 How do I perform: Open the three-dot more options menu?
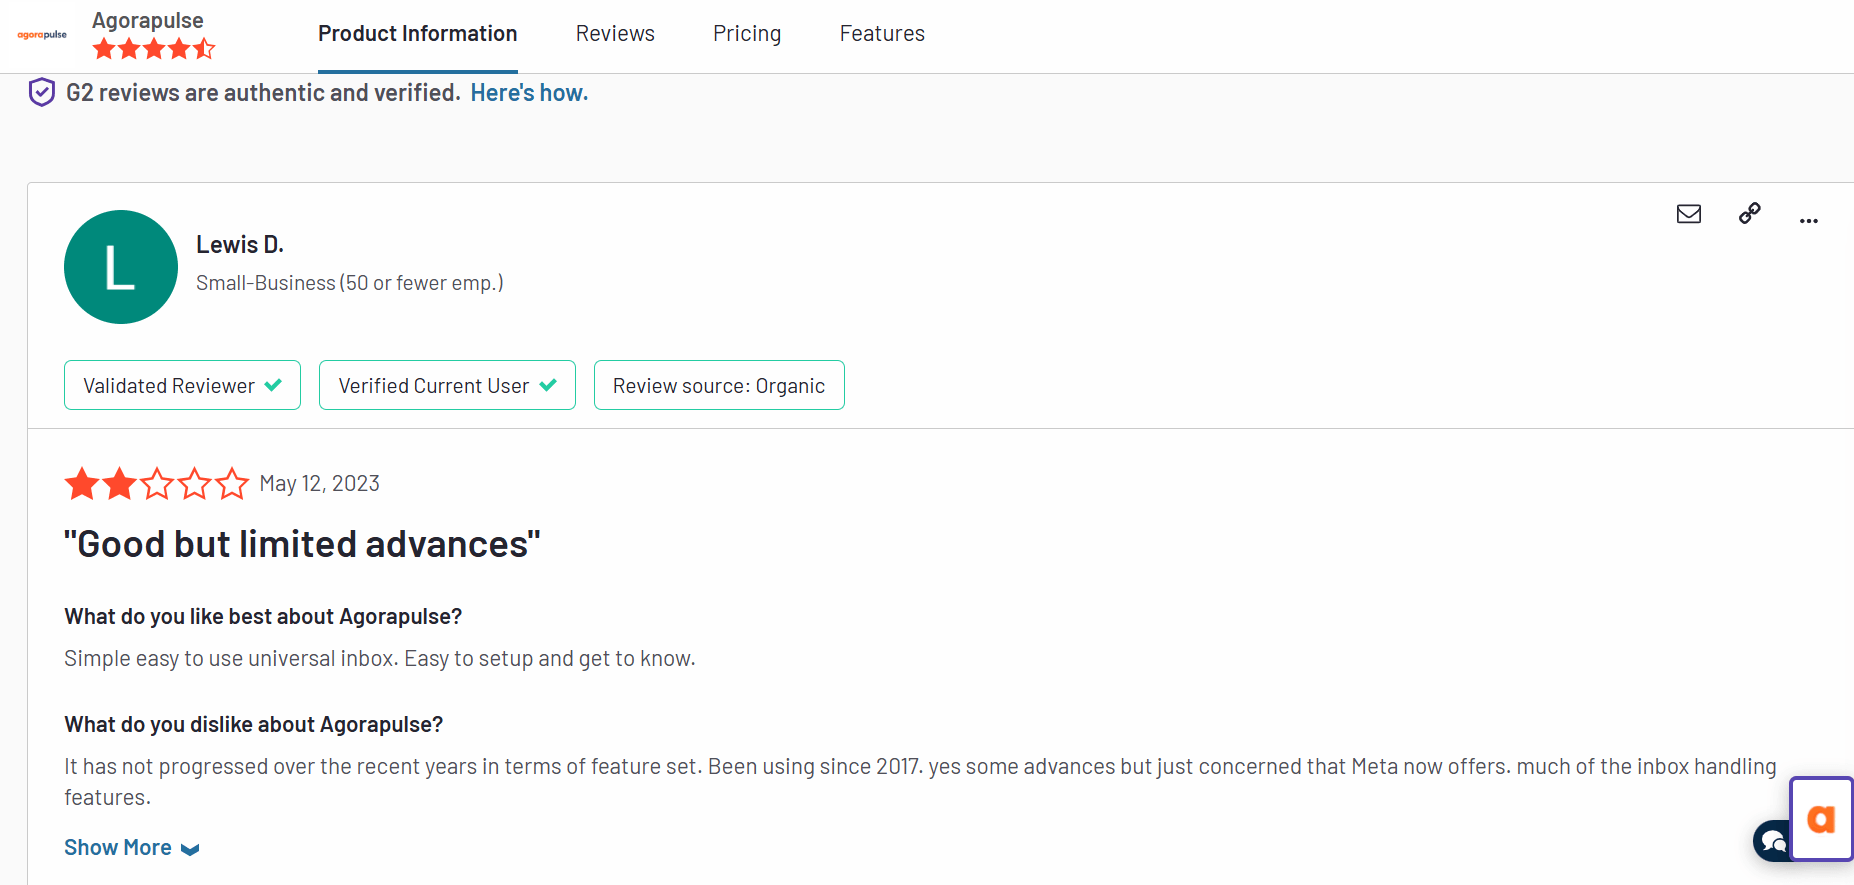pyautogui.click(x=1809, y=221)
